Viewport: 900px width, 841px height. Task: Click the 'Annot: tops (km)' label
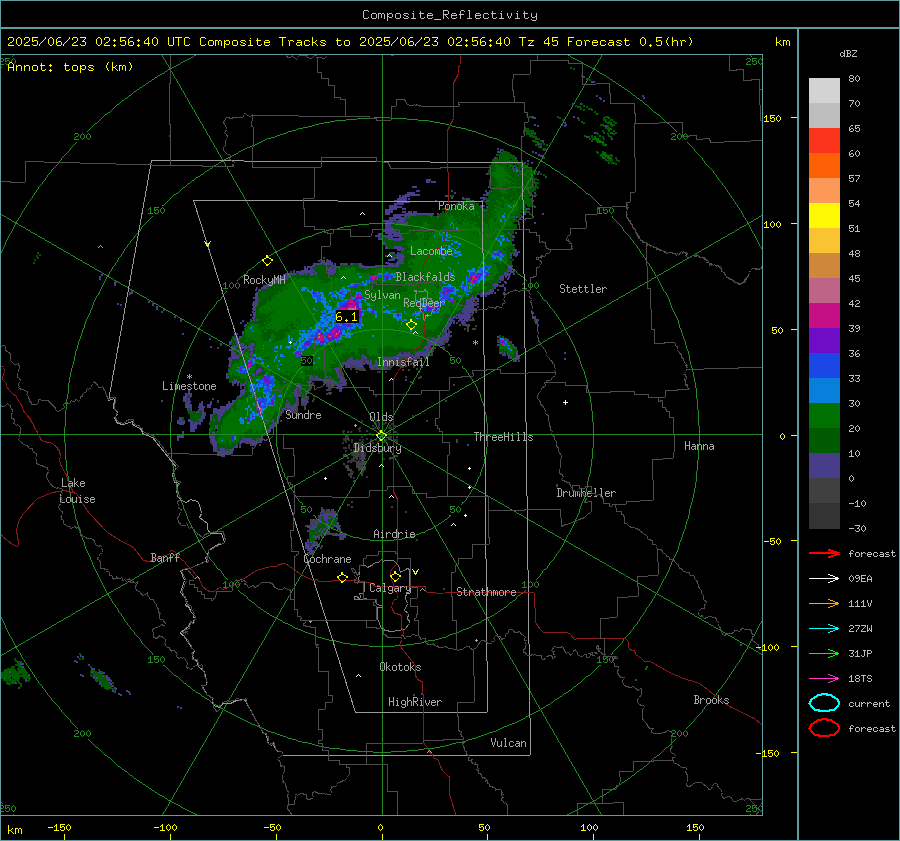click(70, 67)
